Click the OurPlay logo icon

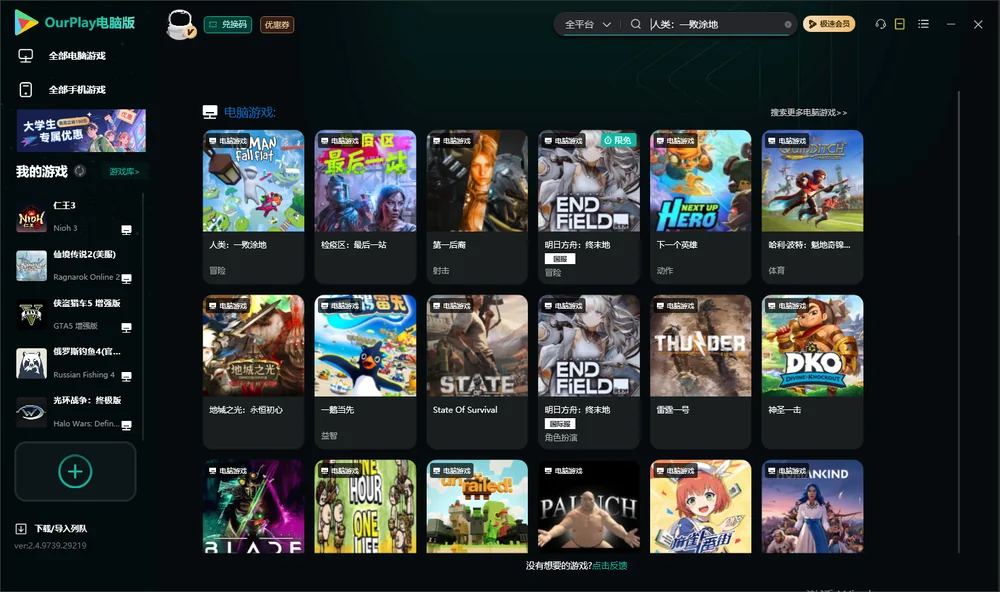[x=26, y=22]
